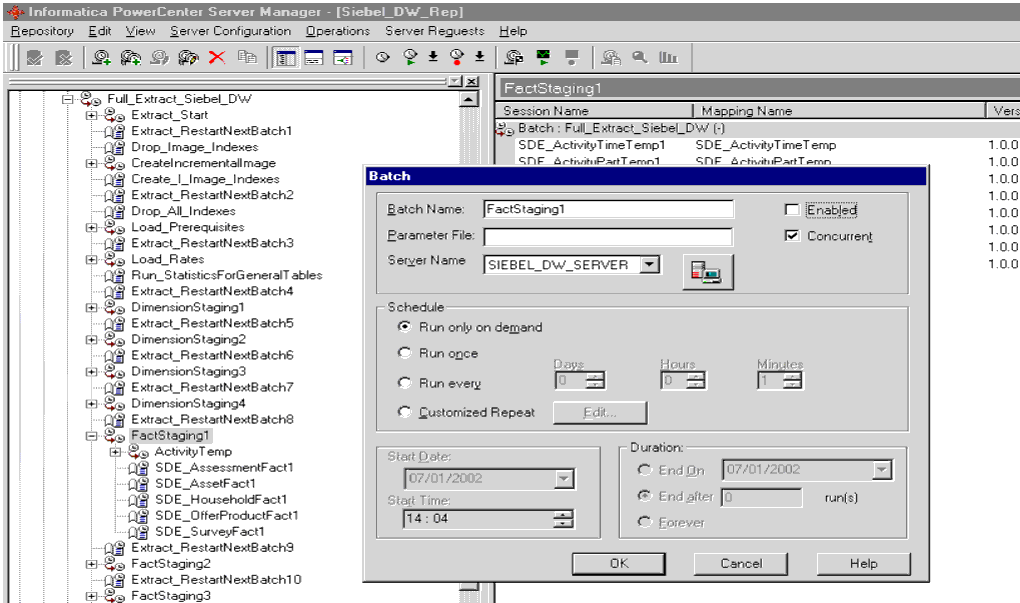Click the server browse icon button in Batch dialog
This screenshot has height=603, width=1020.
[708, 271]
